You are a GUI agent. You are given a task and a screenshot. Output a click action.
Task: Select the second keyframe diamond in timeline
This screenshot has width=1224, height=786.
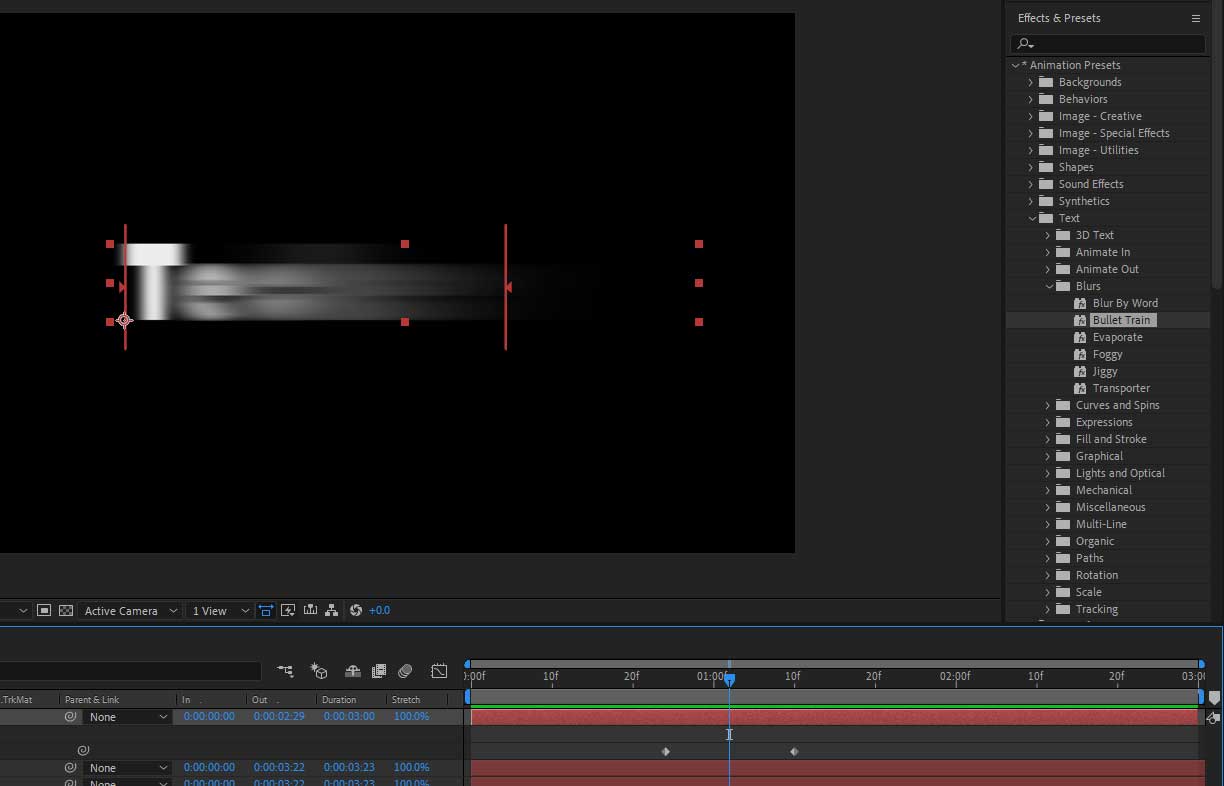point(794,751)
